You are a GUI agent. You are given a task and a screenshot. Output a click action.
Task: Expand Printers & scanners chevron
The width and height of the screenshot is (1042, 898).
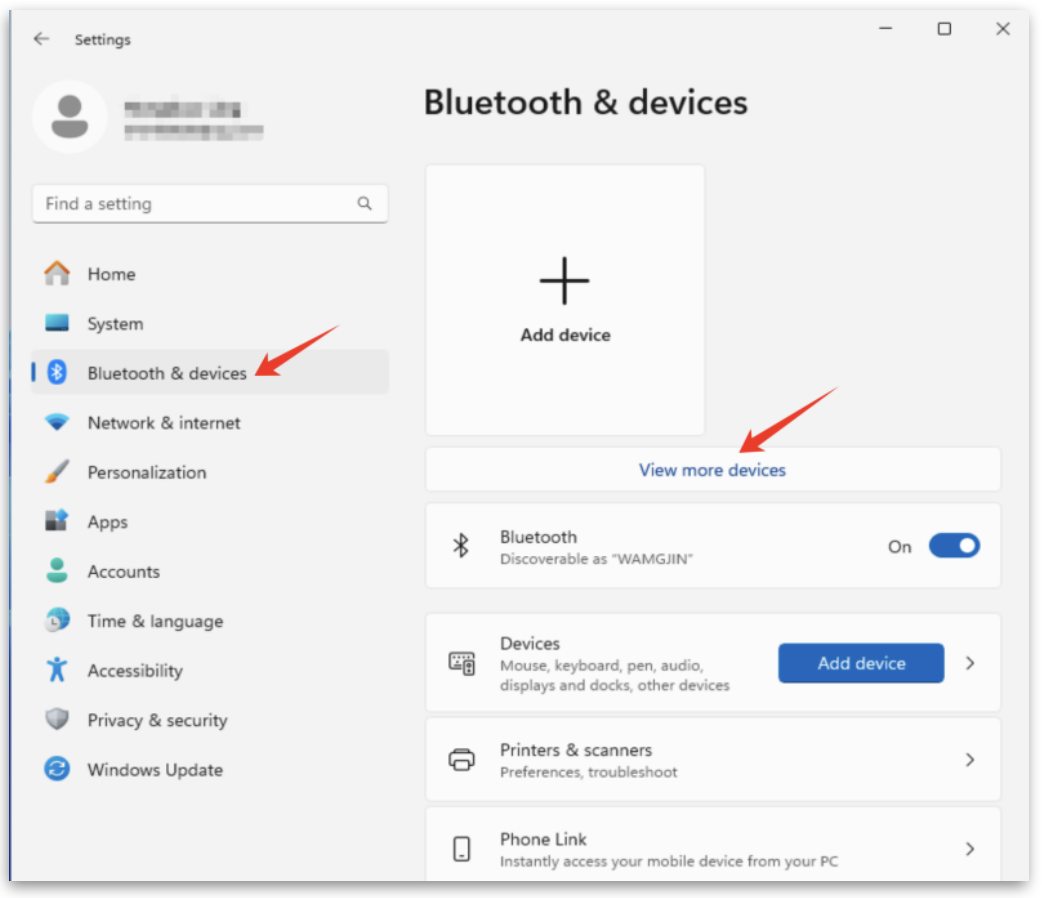coord(969,760)
